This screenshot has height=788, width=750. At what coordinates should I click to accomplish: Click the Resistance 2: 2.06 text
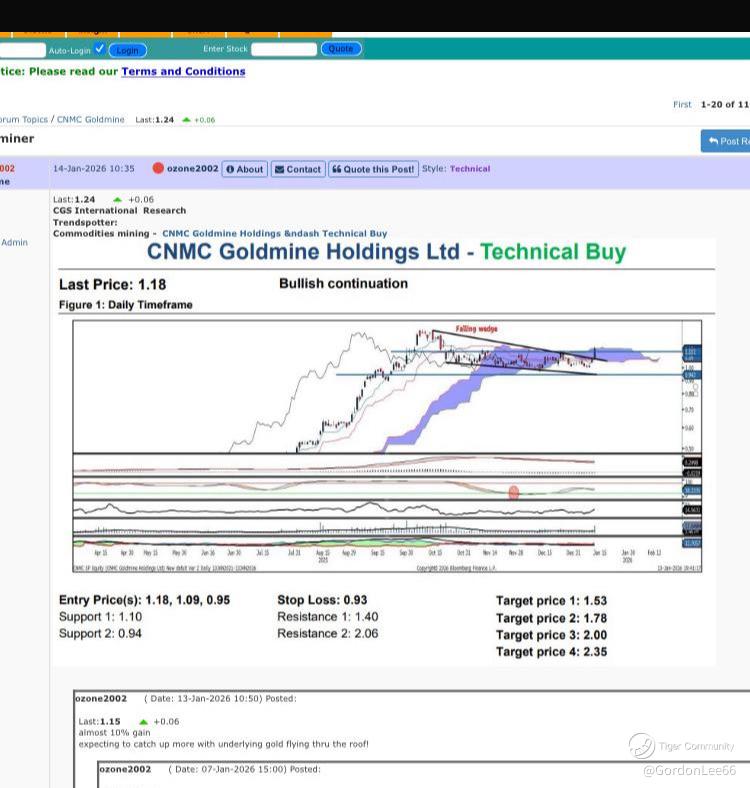pos(328,634)
